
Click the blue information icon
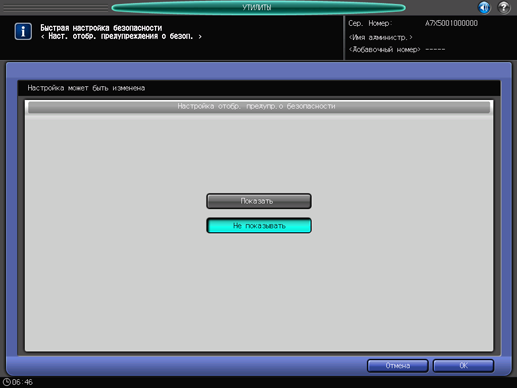coord(23,31)
